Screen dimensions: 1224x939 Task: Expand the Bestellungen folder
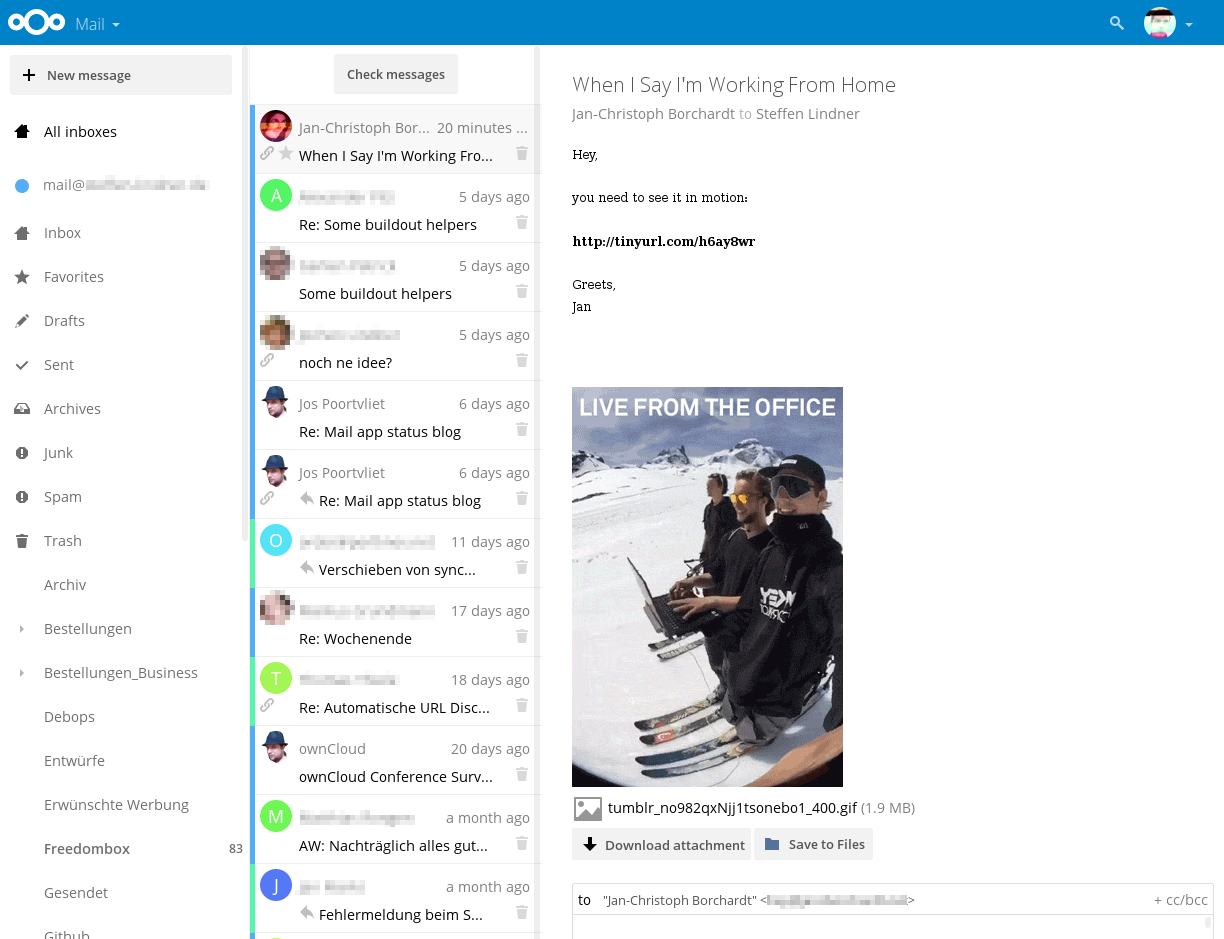(19, 628)
